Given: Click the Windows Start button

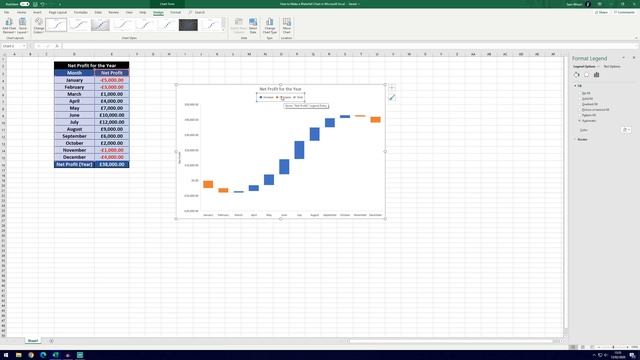Looking at the screenshot, I should point(6,355).
